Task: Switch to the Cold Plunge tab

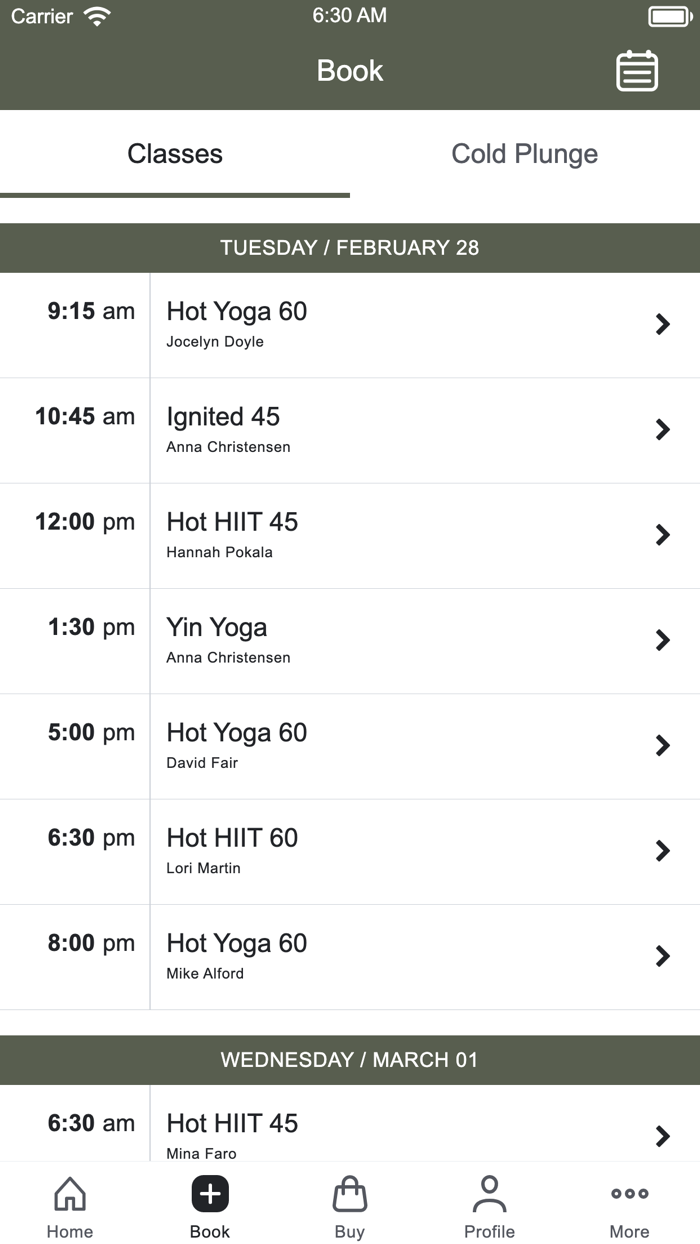Action: [x=524, y=153]
